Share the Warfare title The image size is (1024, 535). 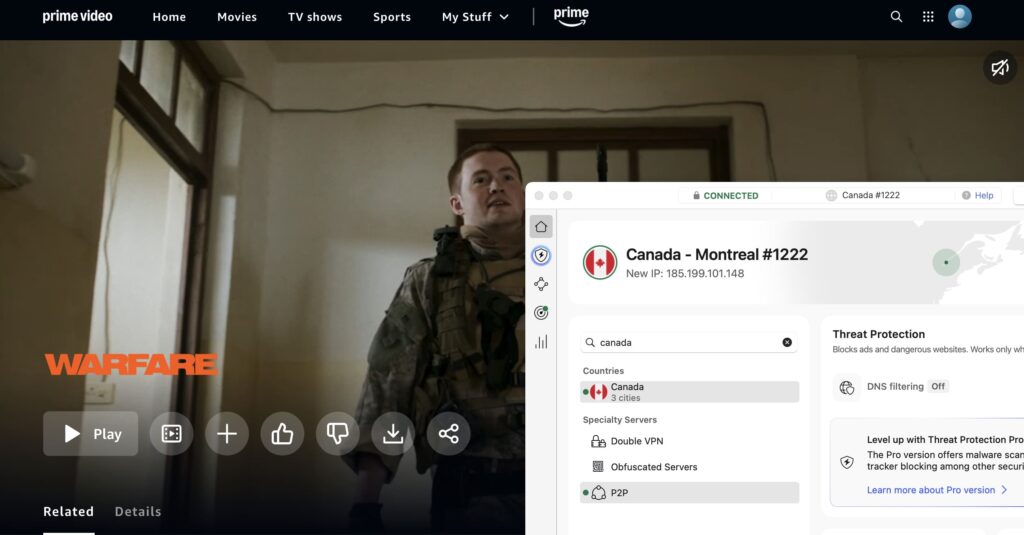(x=449, y=434)
